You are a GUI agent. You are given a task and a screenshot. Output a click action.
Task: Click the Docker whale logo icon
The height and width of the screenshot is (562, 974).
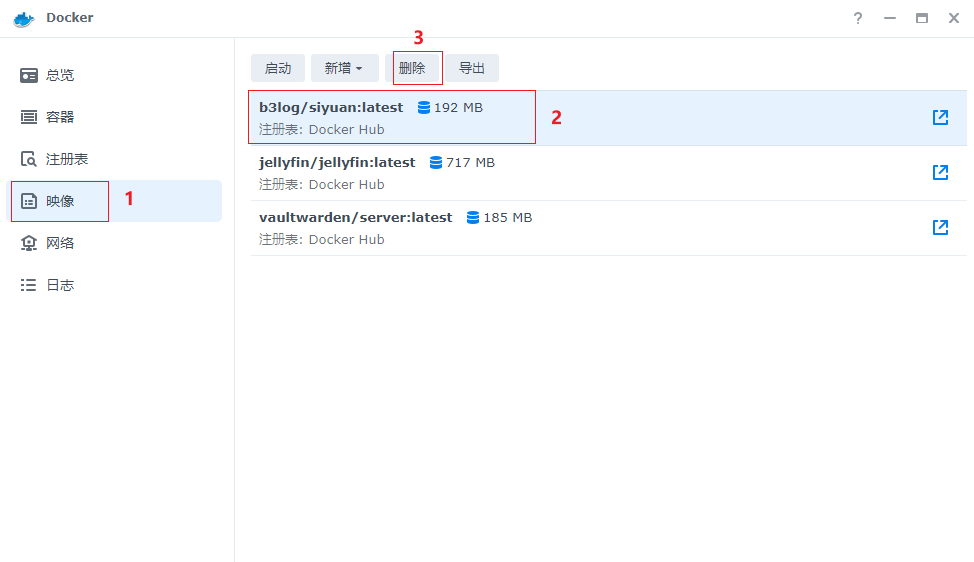(x=24, y=19)
